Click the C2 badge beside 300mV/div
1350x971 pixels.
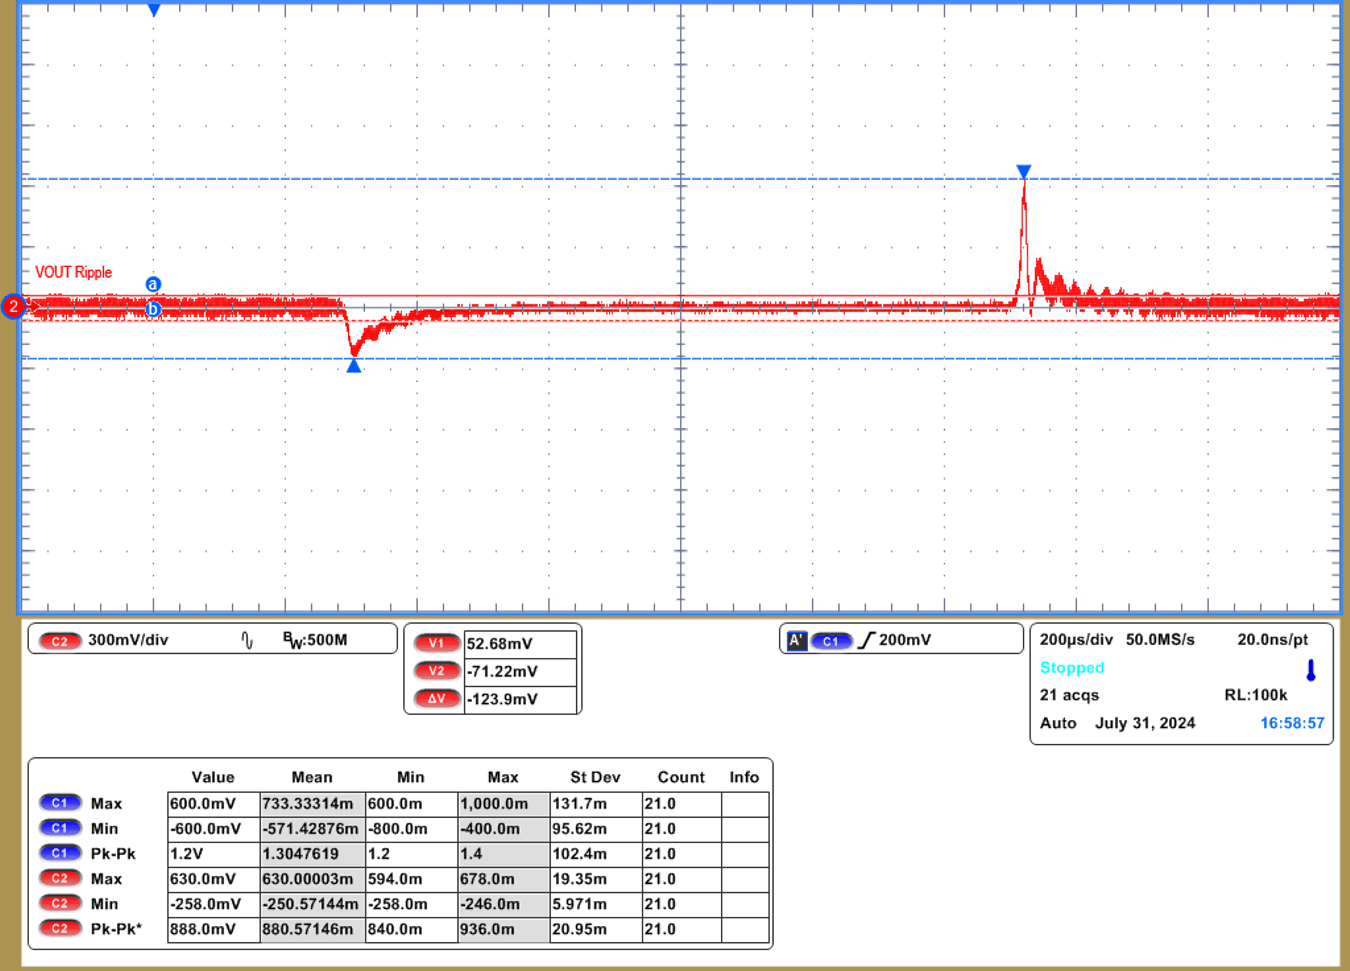click(x=60, y=641)
